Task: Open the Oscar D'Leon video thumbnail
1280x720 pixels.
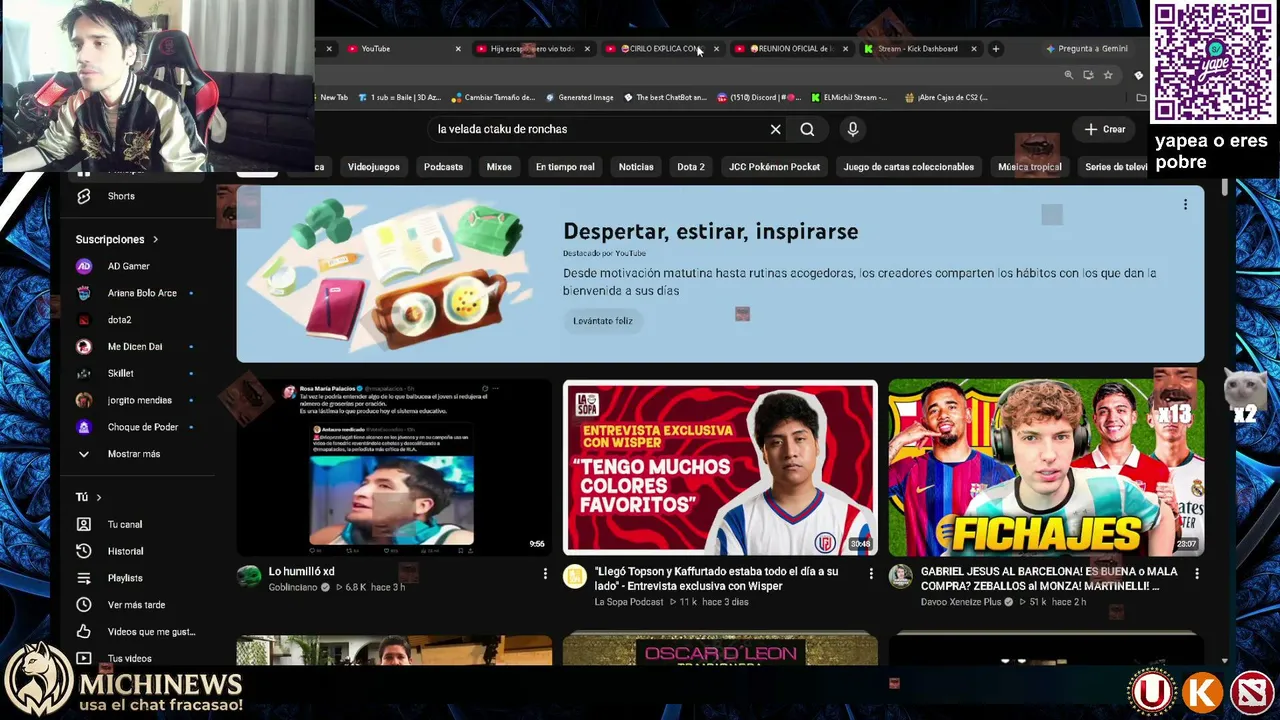Action: (720, 650)
